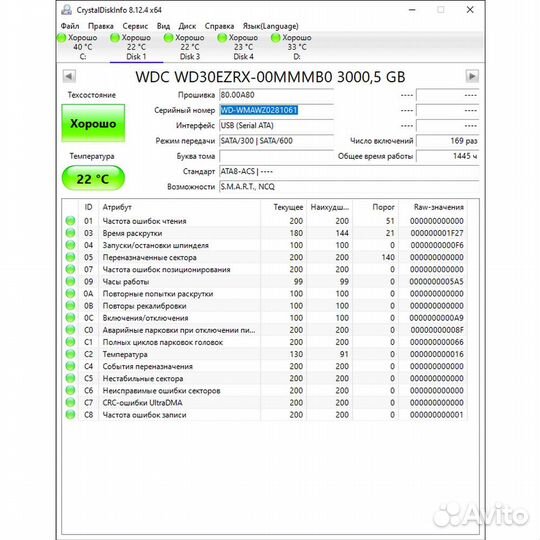This screenshot has height=540, width=540.
Task: Select row Часы работы
Action: (x=265, y=281)
